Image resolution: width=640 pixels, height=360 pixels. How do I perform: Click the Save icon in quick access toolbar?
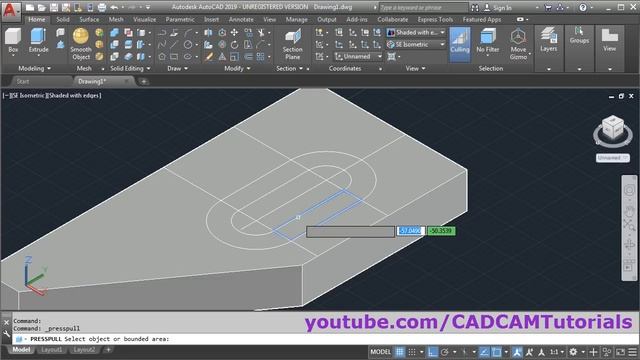(54, 7)
